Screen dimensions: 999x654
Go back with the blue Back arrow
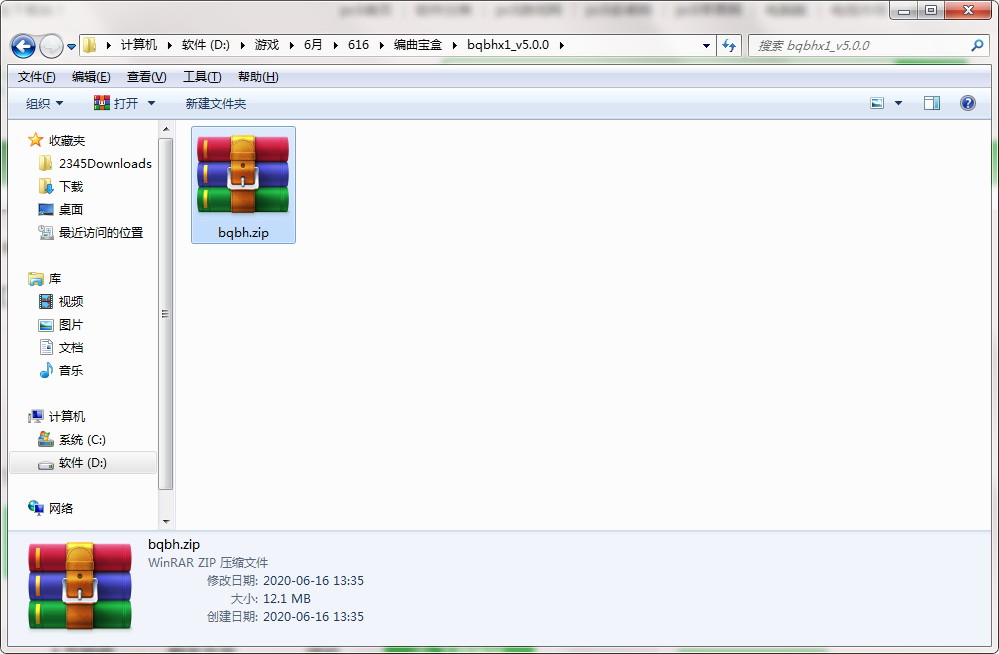tap(24, 46)
